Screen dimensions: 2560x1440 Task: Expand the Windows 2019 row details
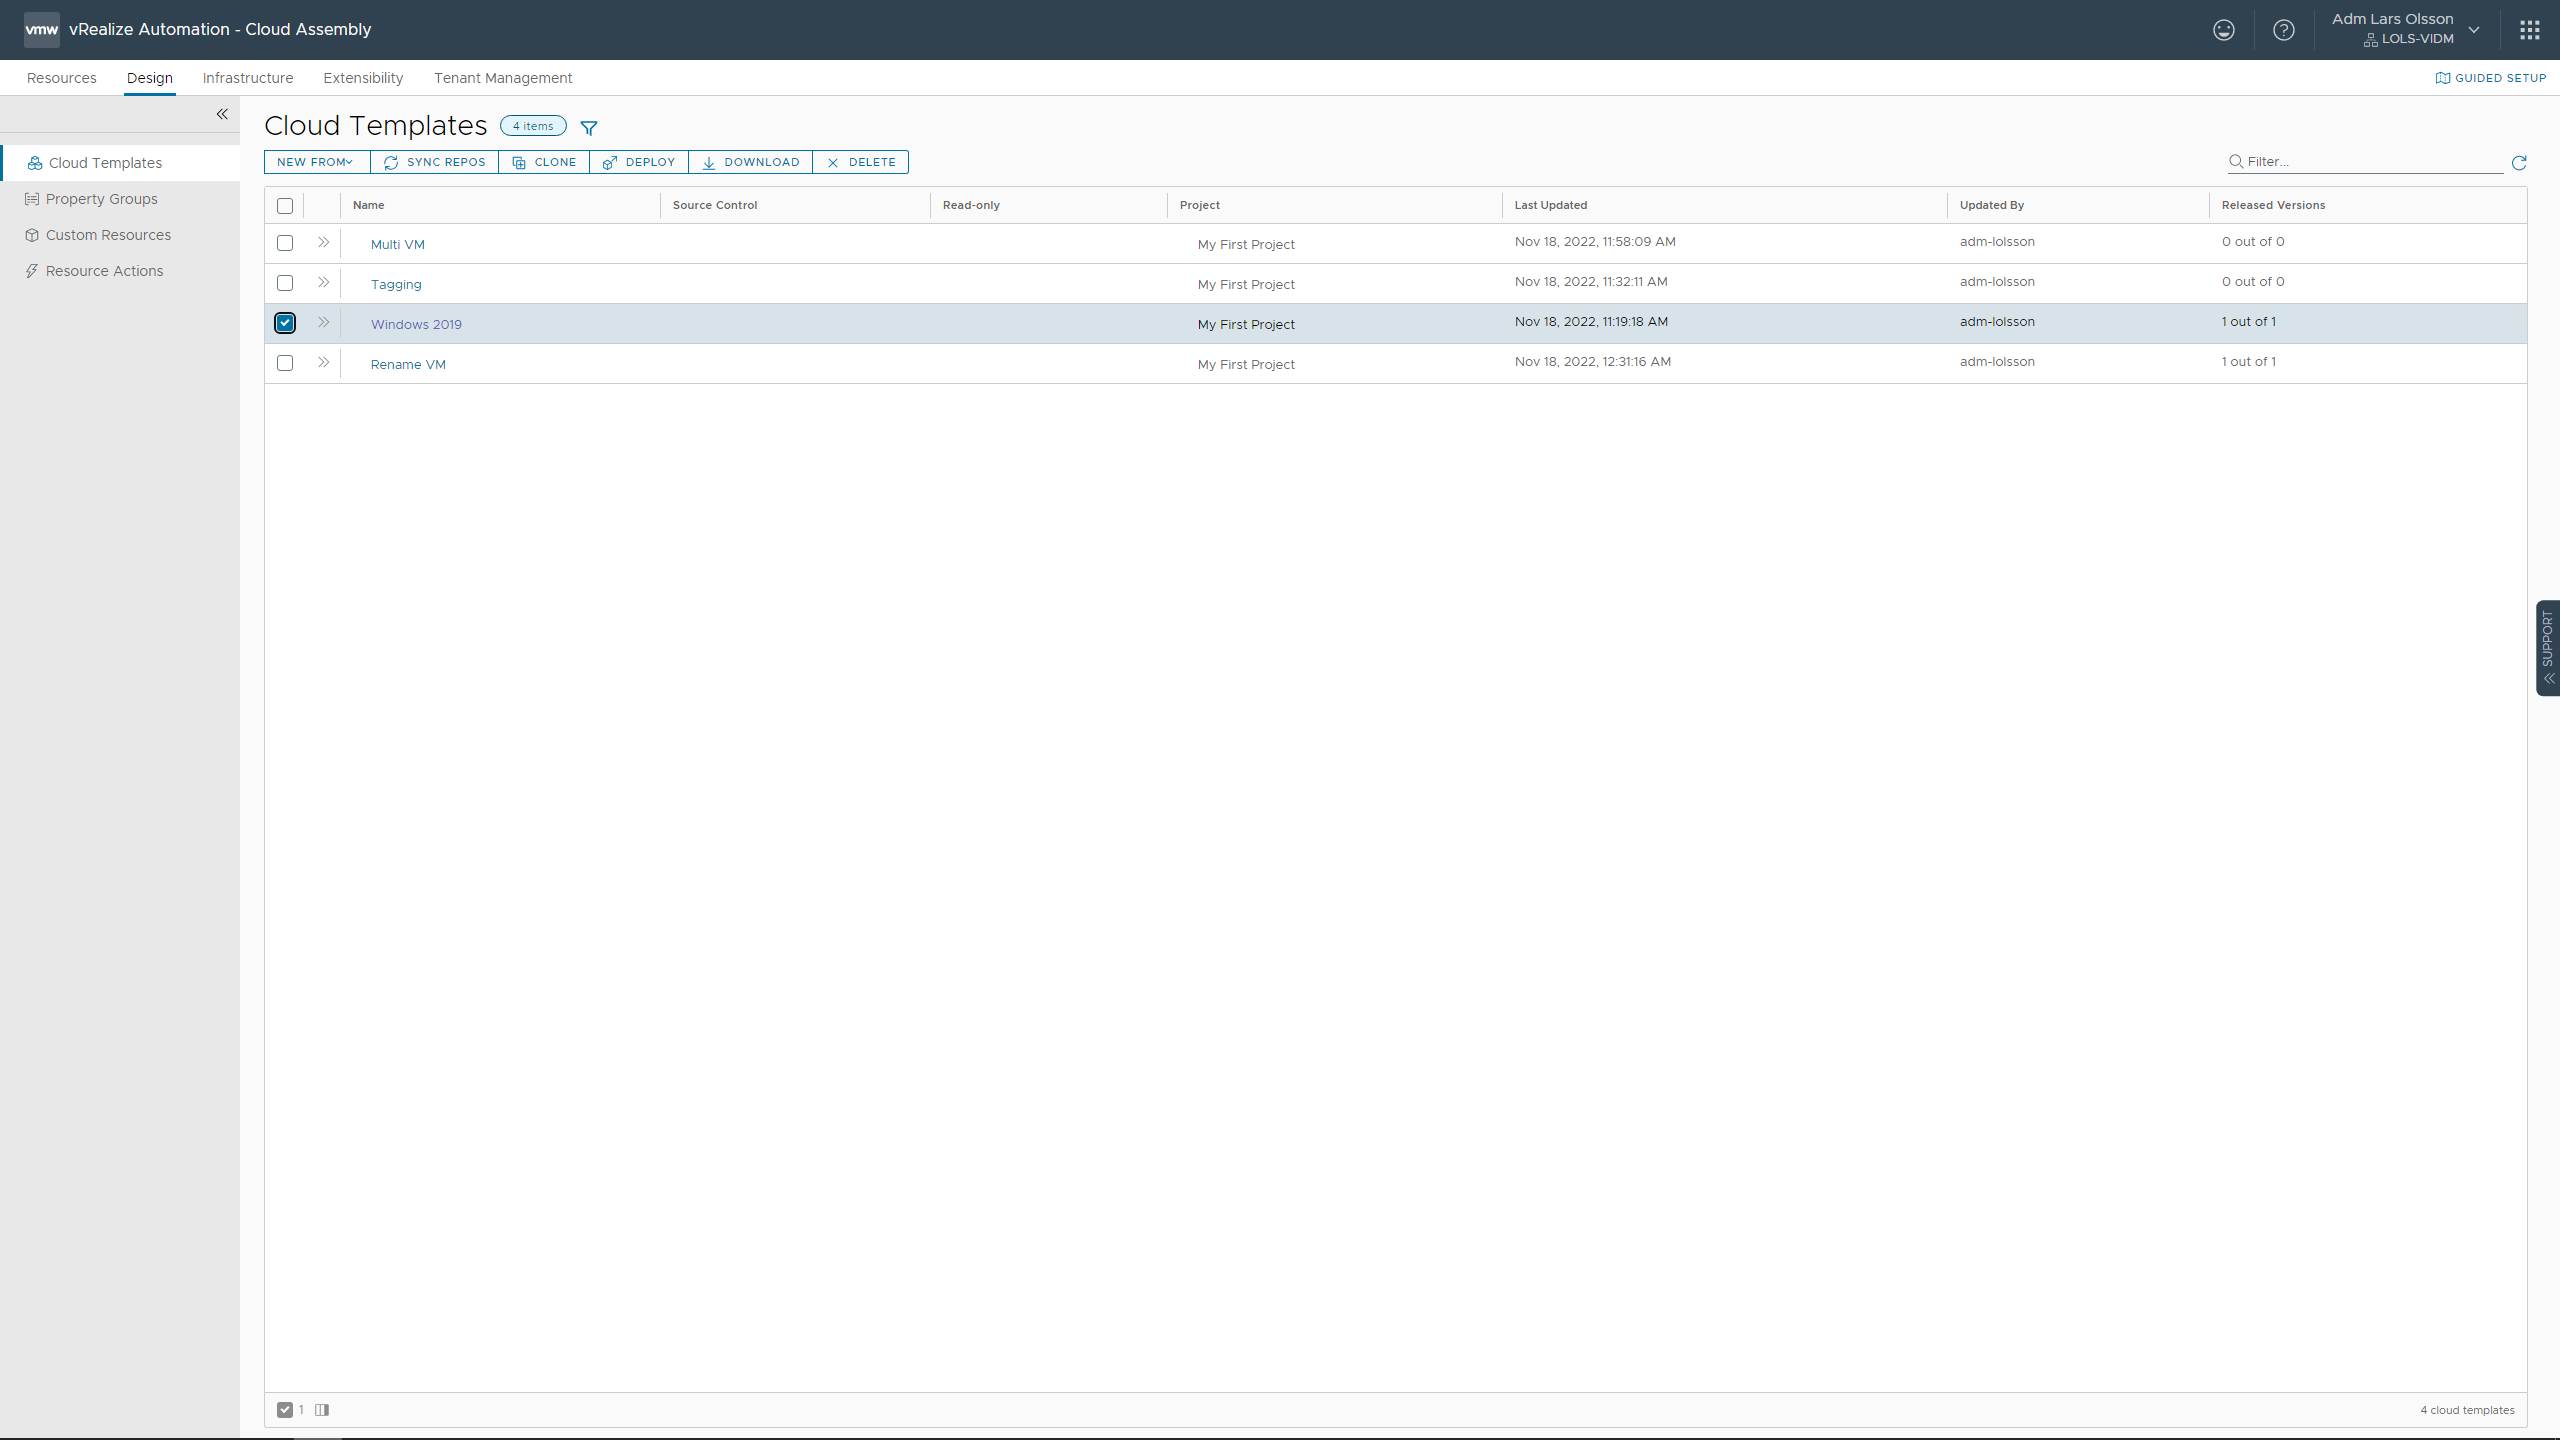point(323,323)
